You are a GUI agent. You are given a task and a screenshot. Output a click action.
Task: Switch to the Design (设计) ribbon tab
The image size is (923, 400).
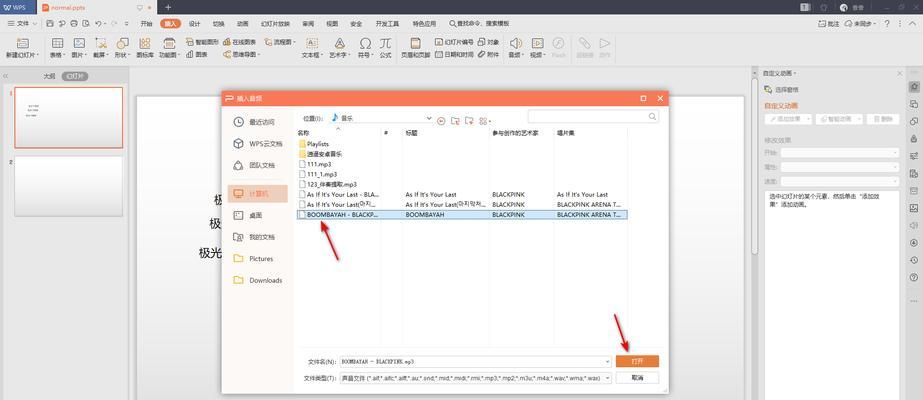tap(194, 24)
